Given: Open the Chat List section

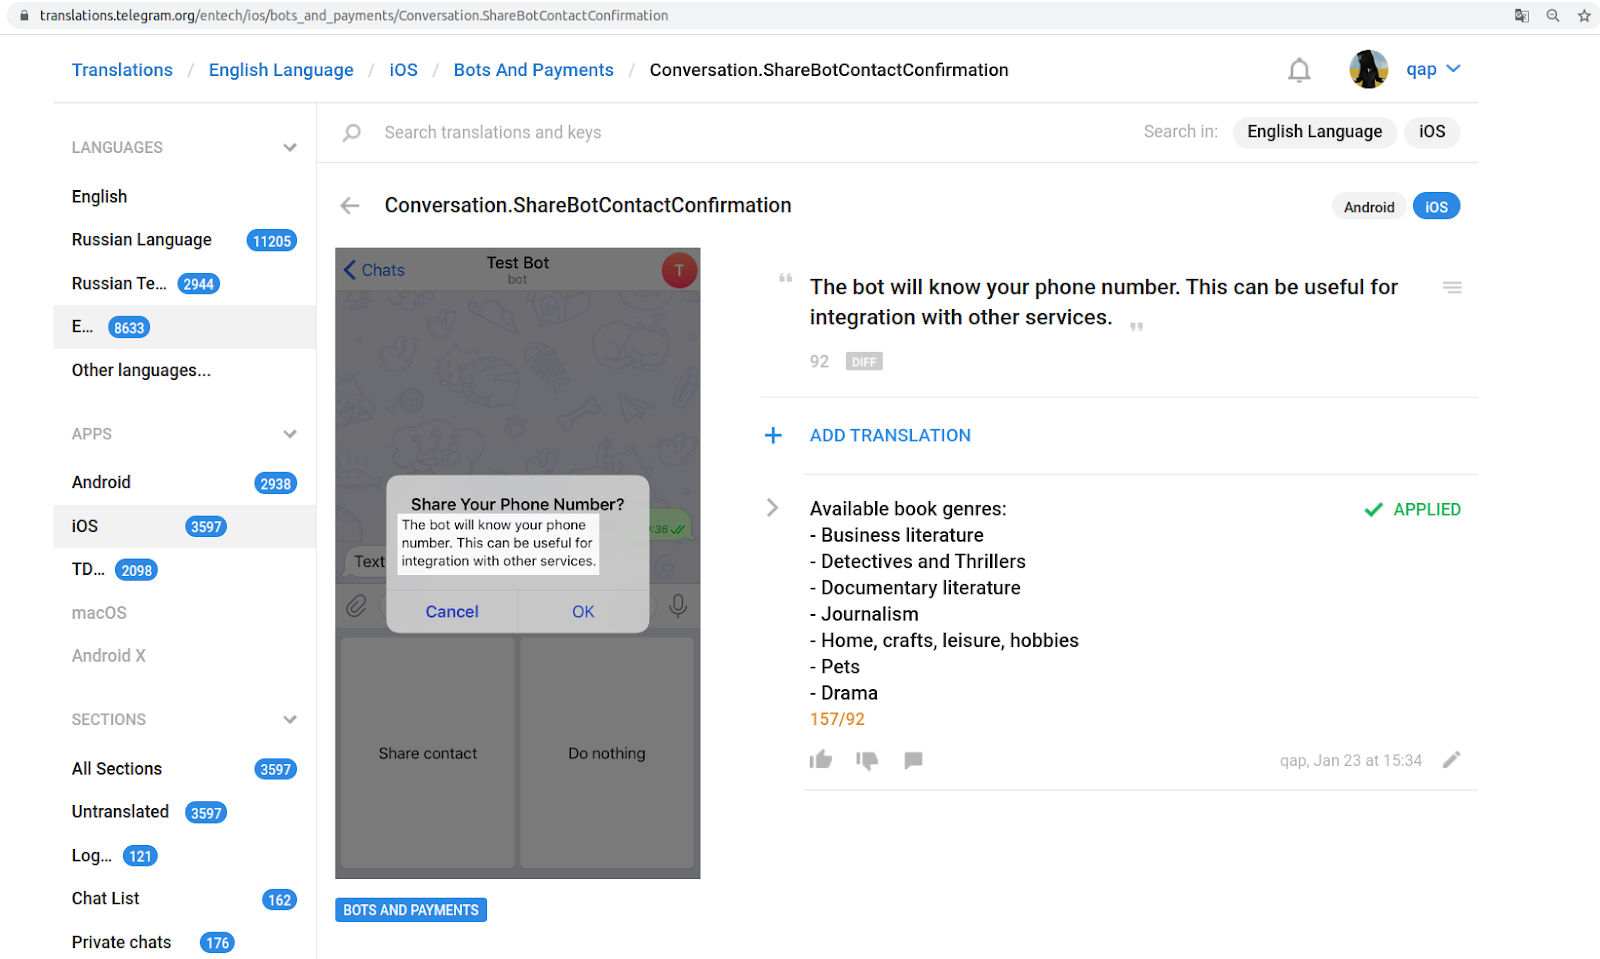Looking at the screenshot, I should pos(184,899).
